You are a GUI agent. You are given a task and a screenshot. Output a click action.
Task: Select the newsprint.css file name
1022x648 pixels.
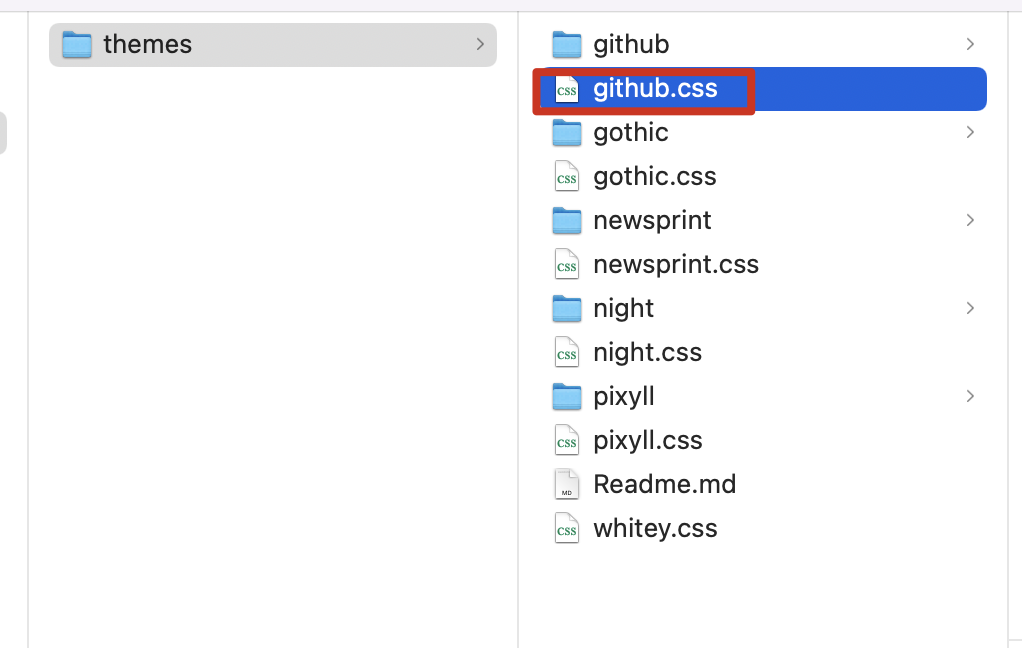click(x=676, y=265)
